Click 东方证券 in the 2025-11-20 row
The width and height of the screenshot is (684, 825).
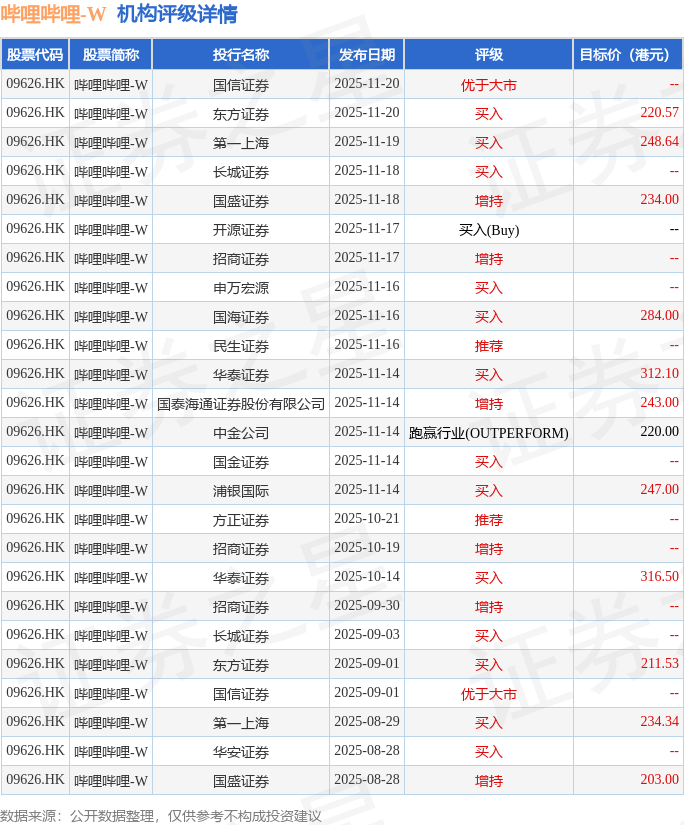(x=241, y=114)
